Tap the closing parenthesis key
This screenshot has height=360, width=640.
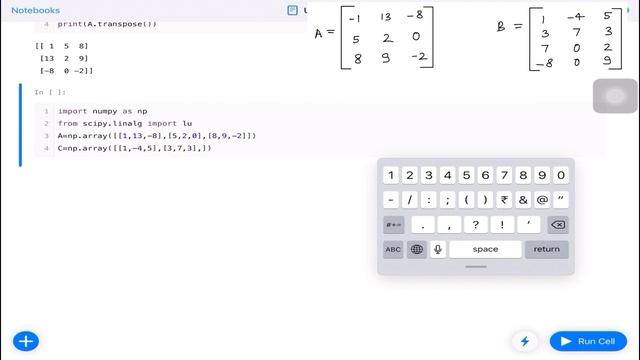(x=485, y=200)
